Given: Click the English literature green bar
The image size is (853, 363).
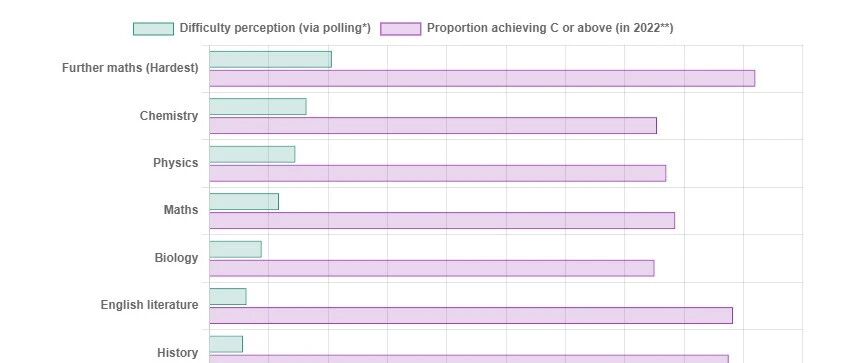Looking at the screenshot, I should (228, 297).
